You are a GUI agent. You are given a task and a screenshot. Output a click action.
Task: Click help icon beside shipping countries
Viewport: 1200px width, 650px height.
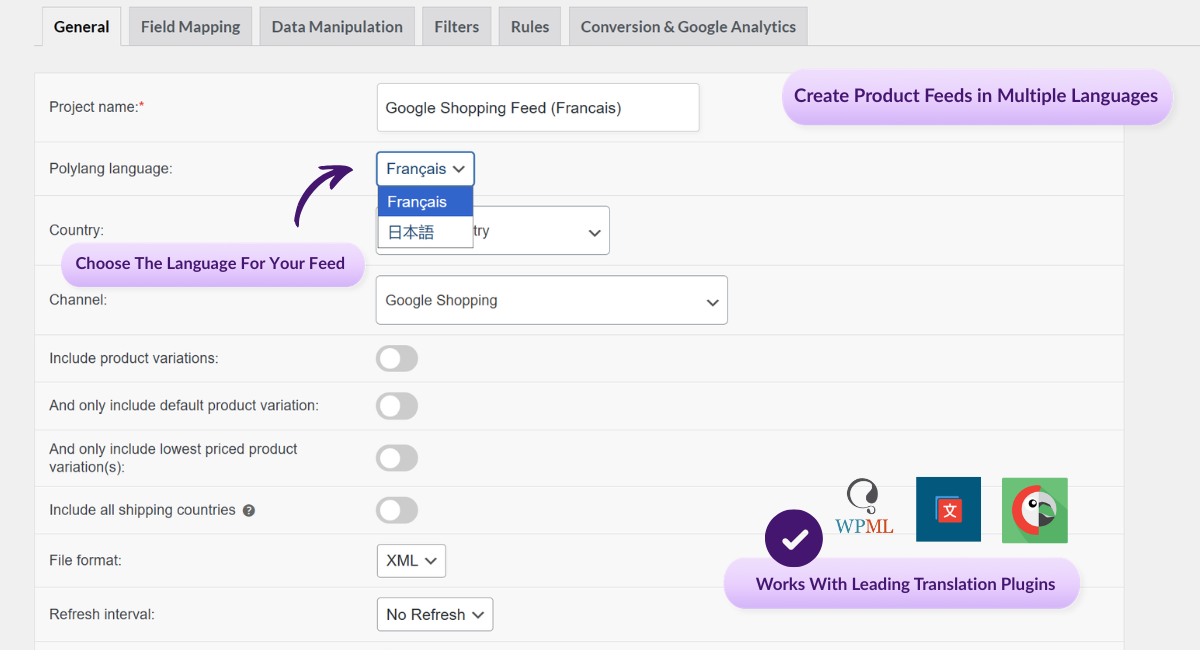click(x=249, y=510)
